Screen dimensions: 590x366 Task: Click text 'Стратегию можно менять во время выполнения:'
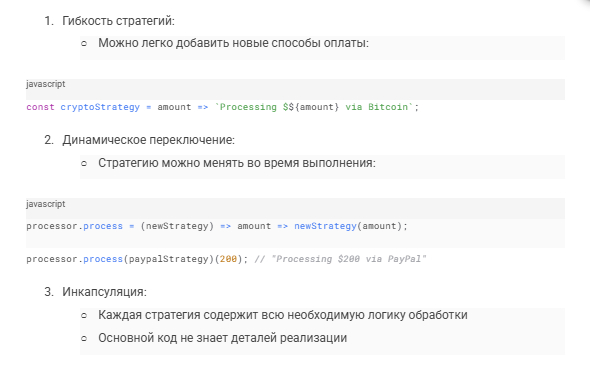237,163
